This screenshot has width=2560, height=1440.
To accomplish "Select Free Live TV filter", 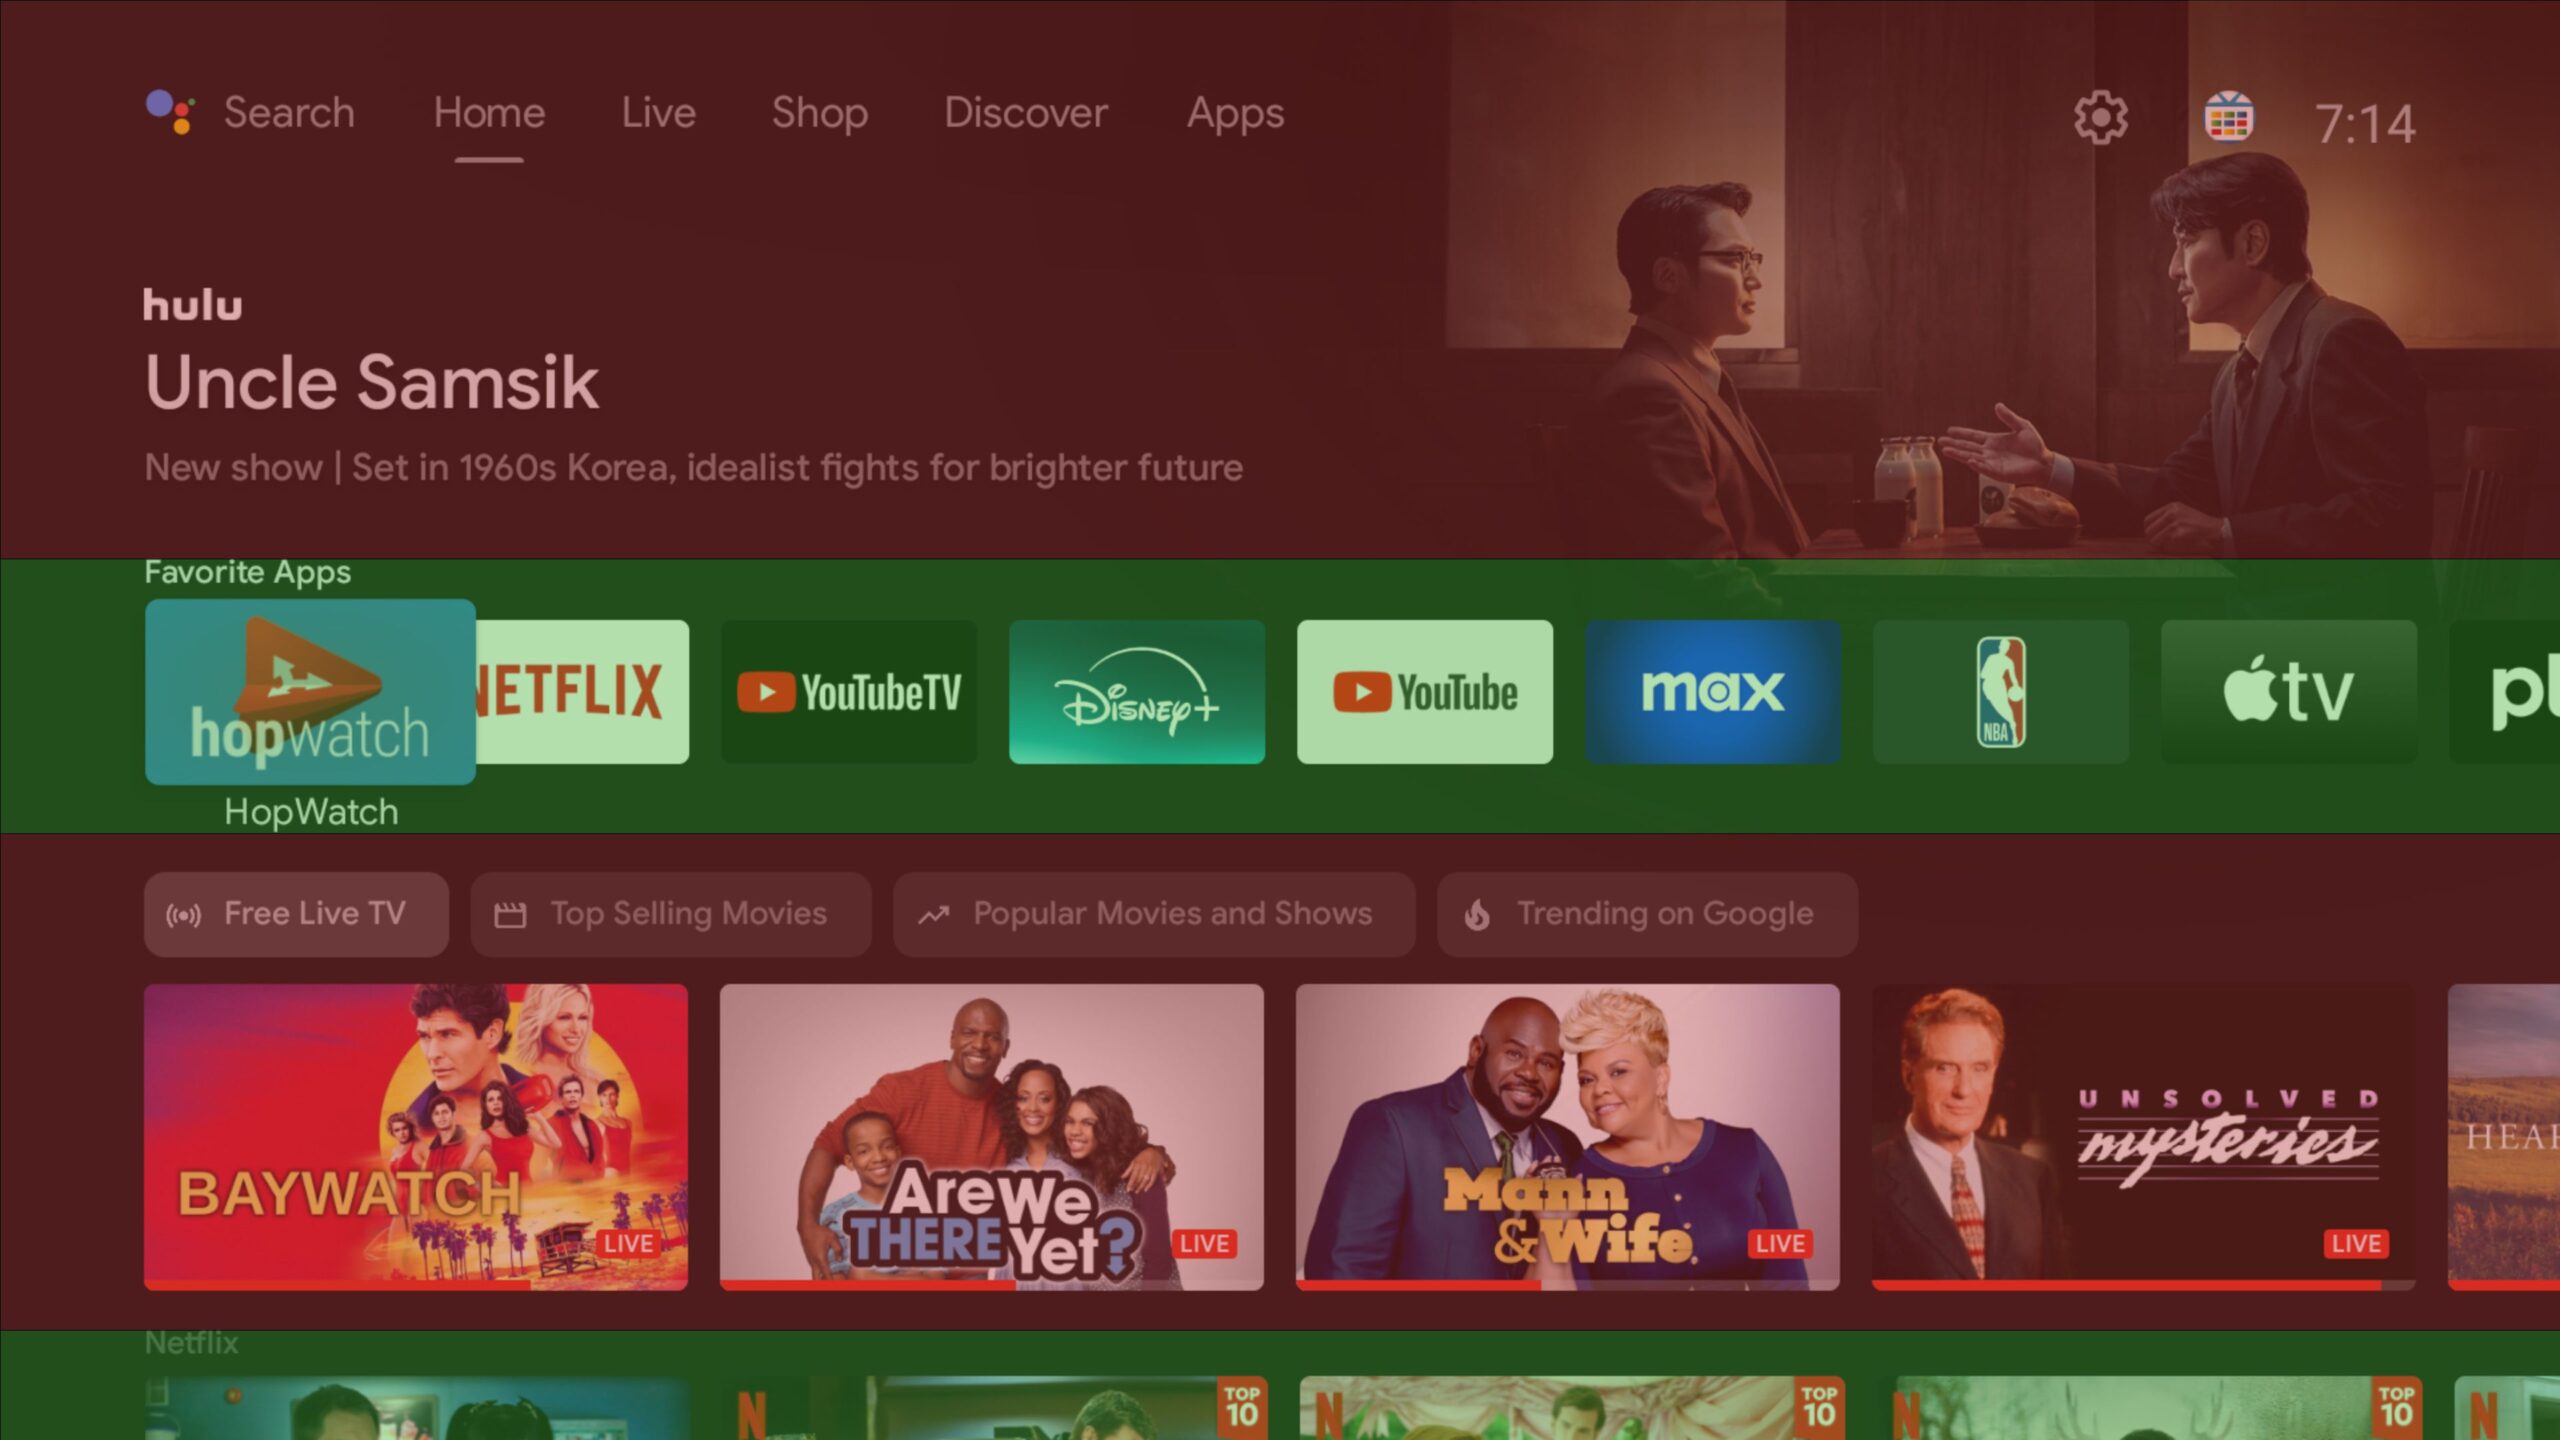I will click(292, 913).
